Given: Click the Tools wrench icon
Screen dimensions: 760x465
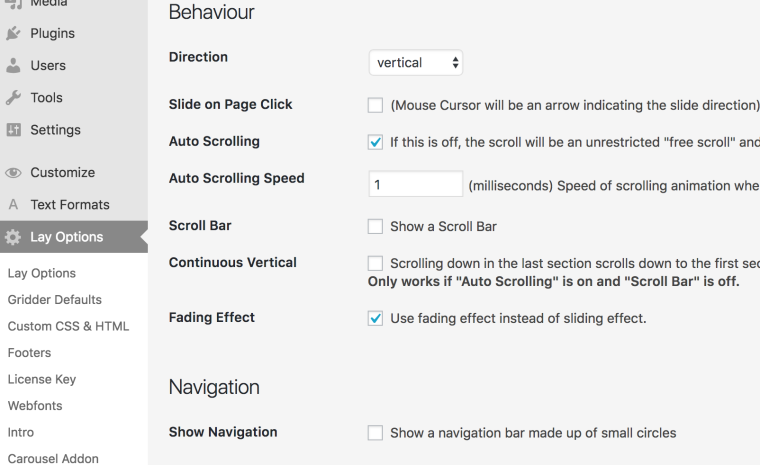Looking at the screenshot, I should (x=14, y=97).
